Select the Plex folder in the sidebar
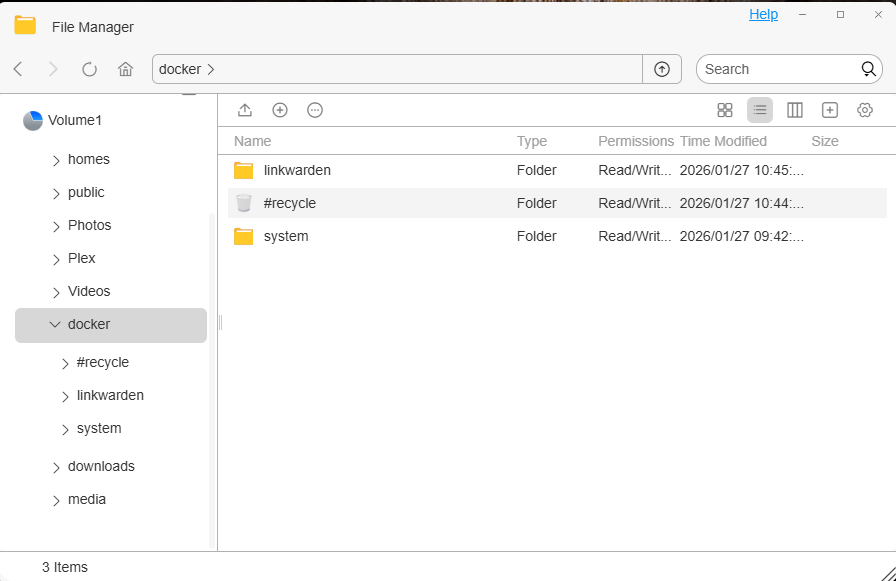 (x=82, y=258)
